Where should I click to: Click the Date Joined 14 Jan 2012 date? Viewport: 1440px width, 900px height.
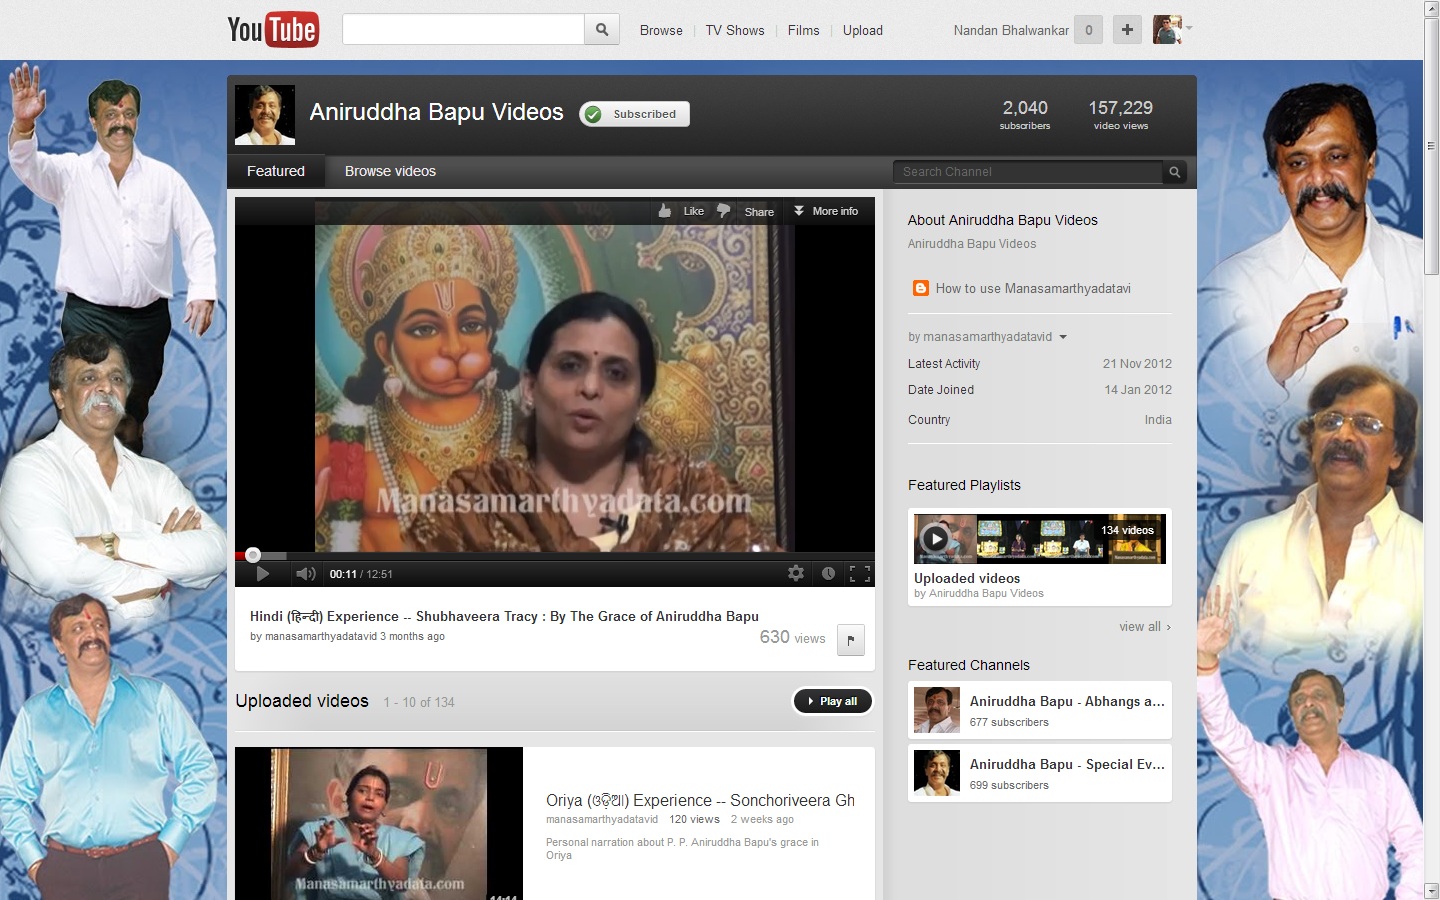pos(1138,390)
